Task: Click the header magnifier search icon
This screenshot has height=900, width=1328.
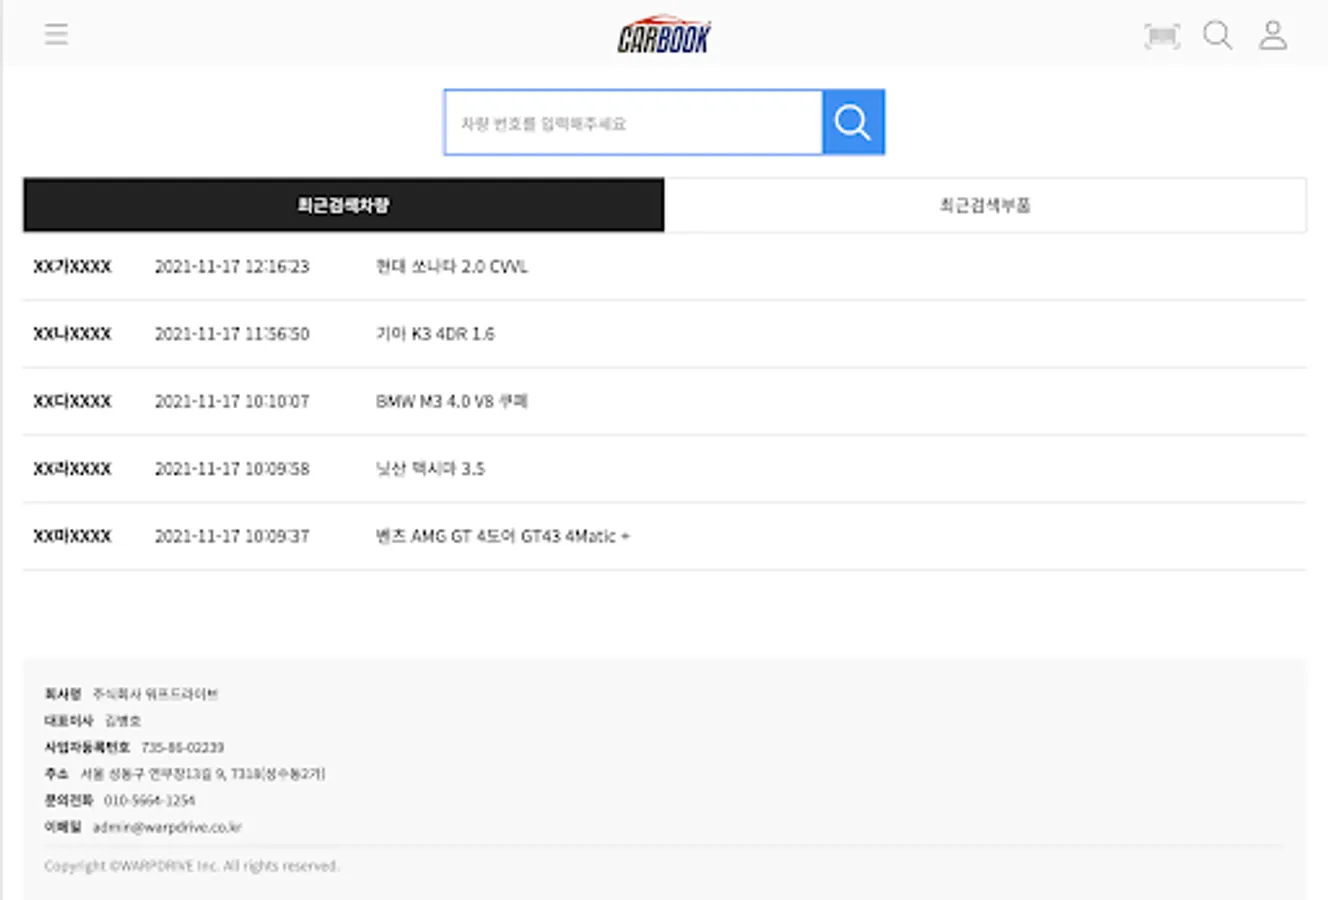Action: [1217, 35]
